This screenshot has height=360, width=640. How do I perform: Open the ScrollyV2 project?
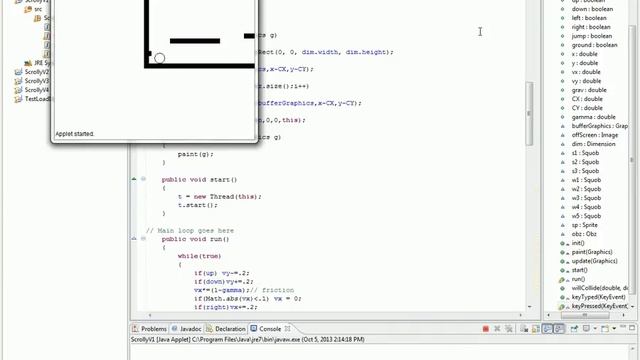pyautogui.click(x=32, y=72)
